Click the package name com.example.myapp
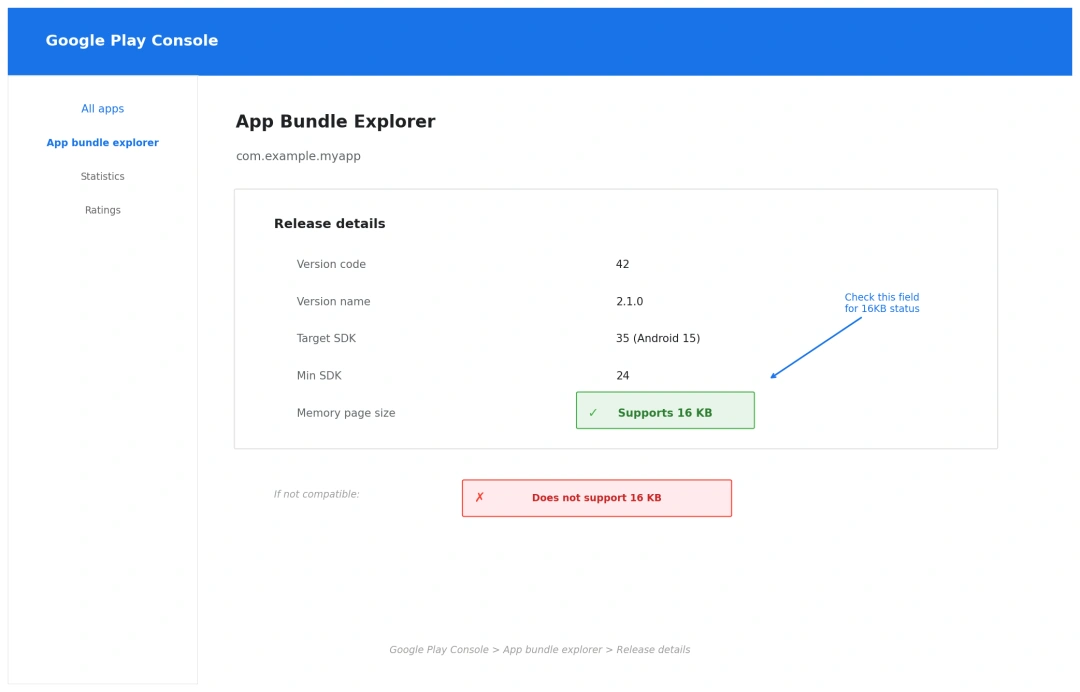Viewport: 1080px width, 692px height. (298, 155)
